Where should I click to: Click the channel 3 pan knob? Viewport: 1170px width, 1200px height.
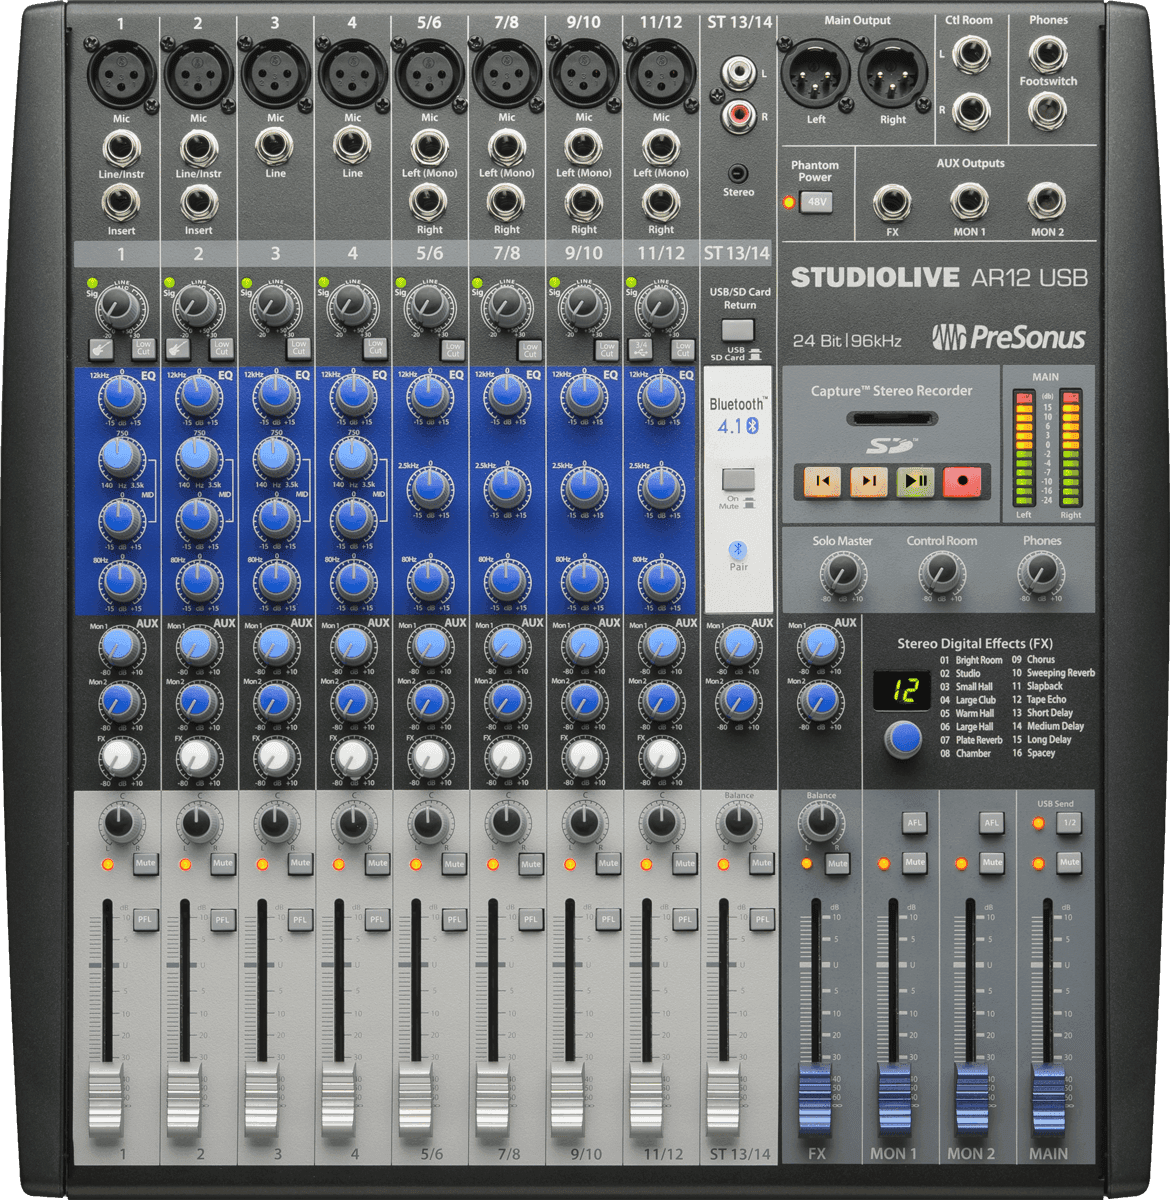coord(274,825)
